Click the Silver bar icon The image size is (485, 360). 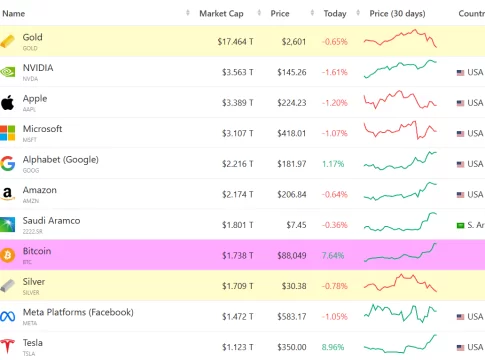(8, 286)
